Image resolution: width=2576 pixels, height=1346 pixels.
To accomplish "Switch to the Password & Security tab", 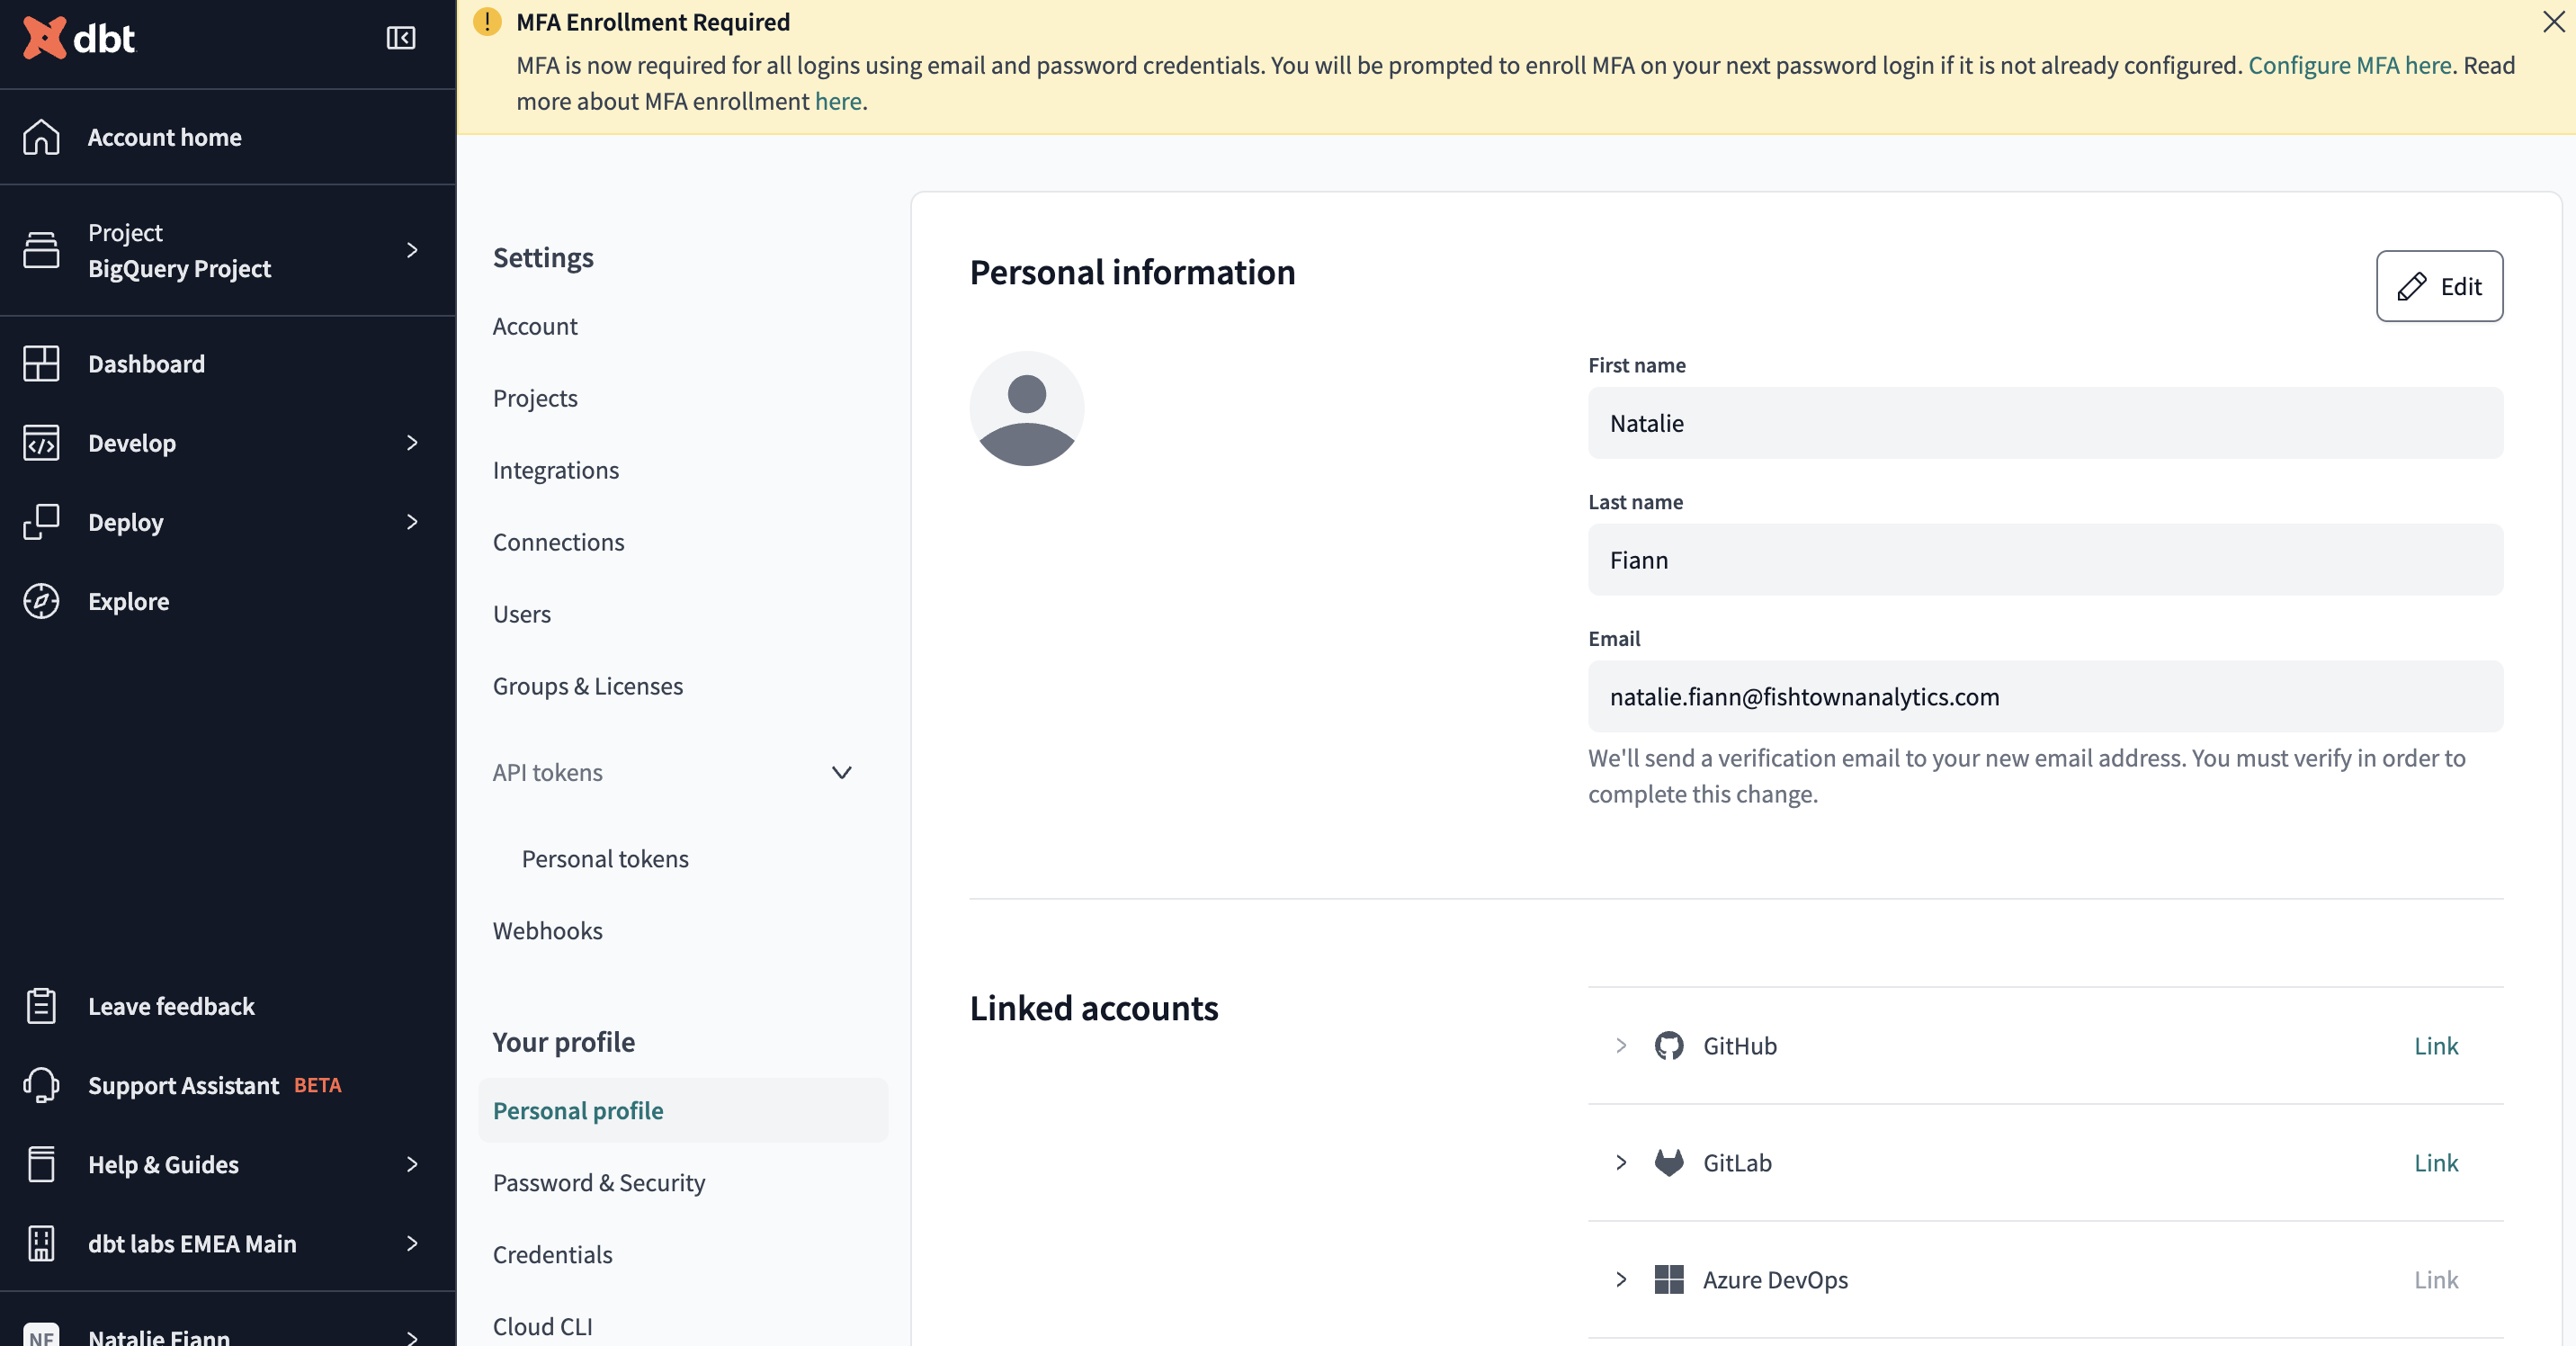I will [x=598, y=1181].
